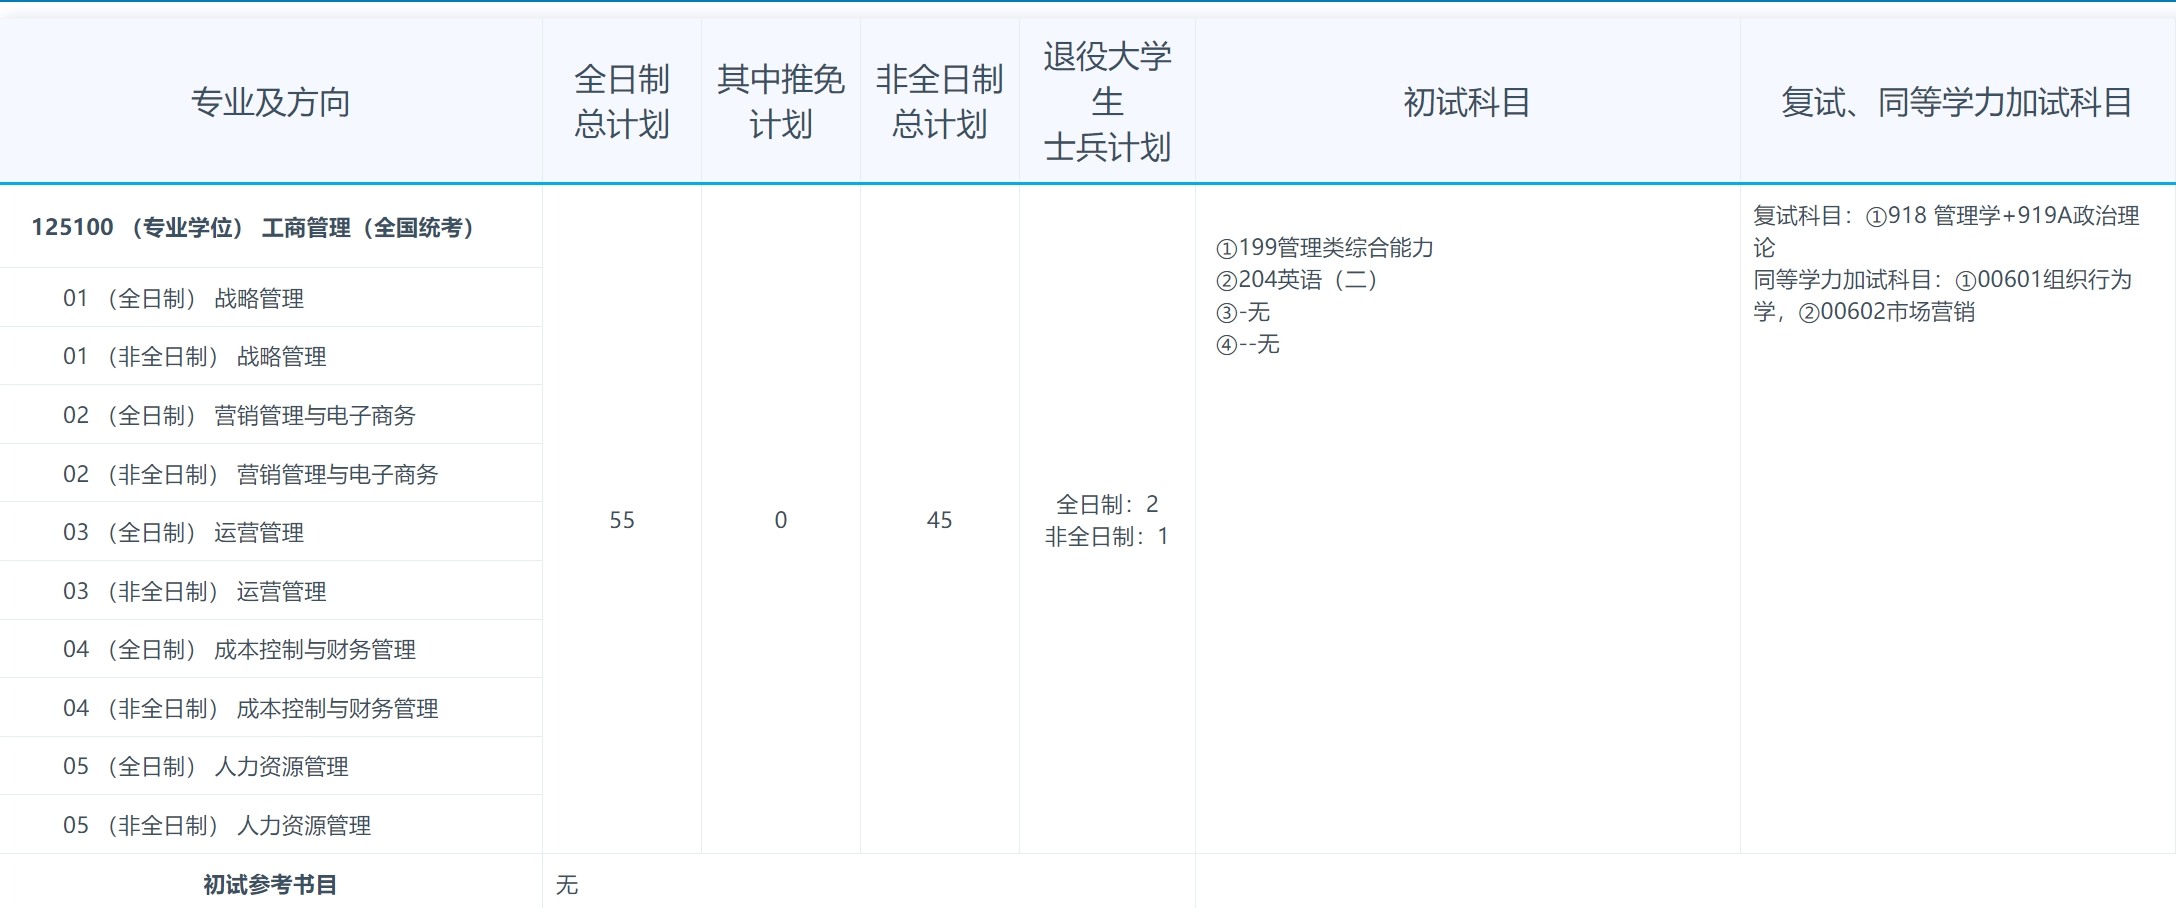Click the full-time total plan value 55
Image resolution: width=2176 pixels, height=908 pixels.
tap(622, 520)
